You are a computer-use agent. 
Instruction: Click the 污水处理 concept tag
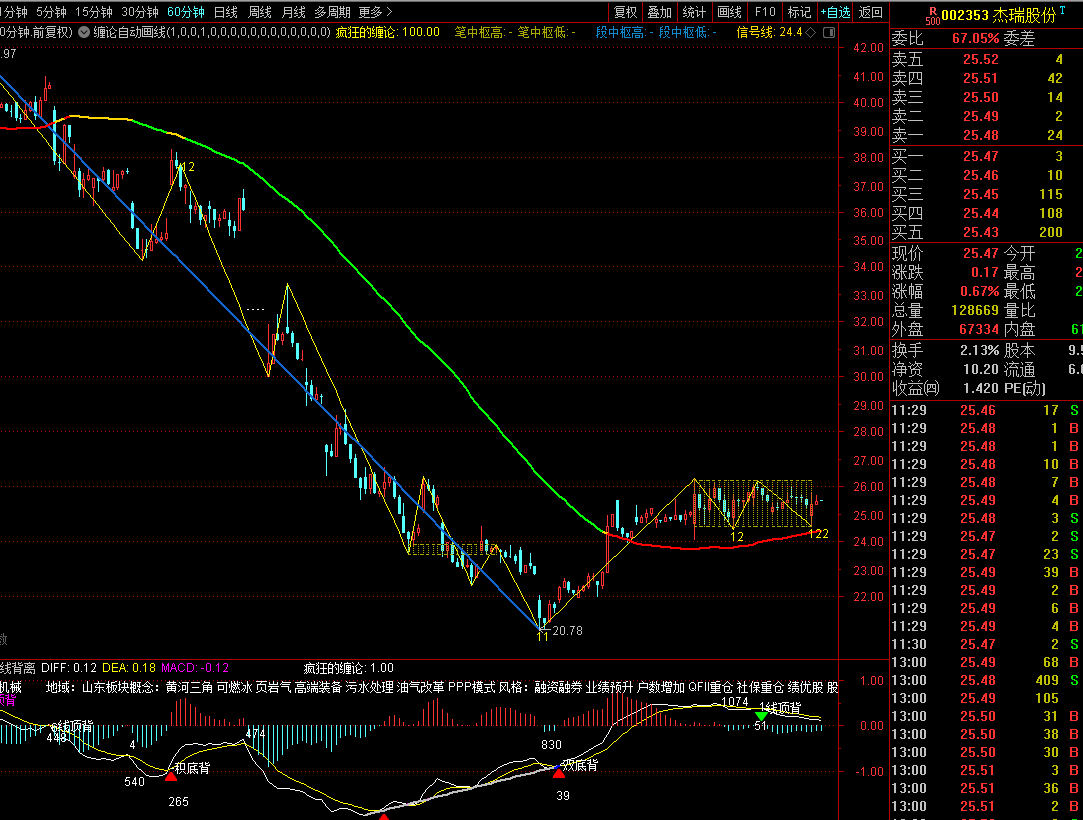370,687
